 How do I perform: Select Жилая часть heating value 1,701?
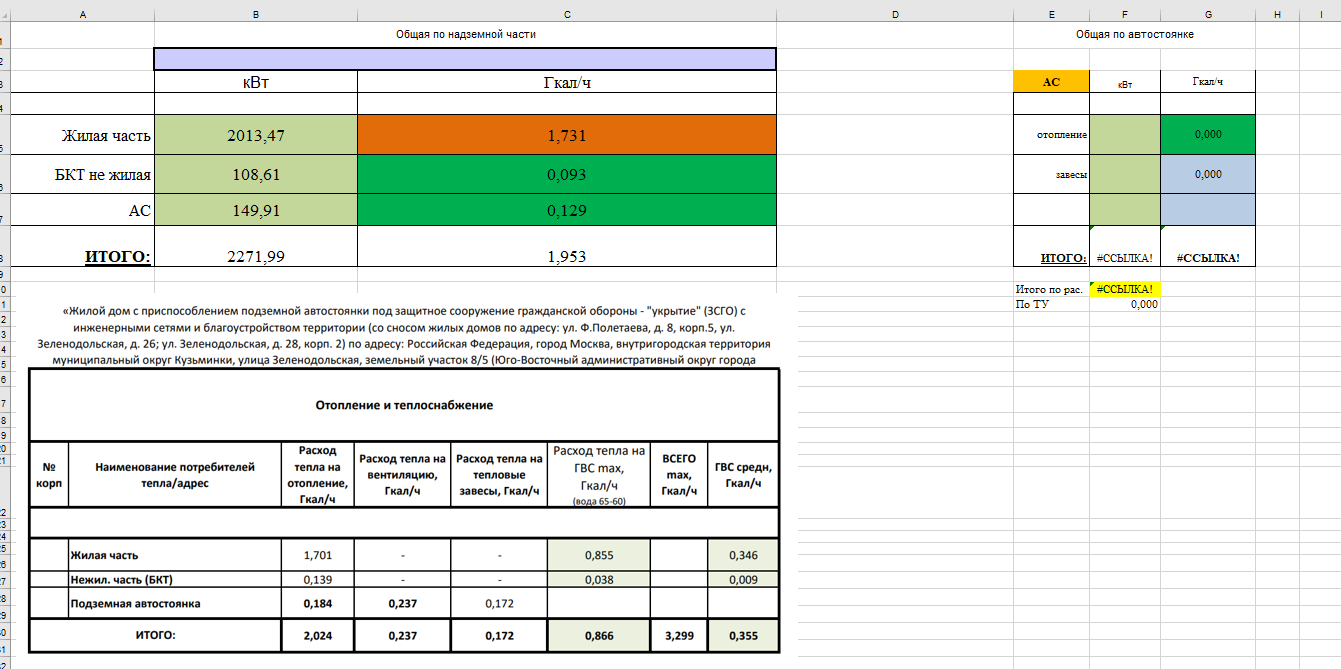pyautogui.click(x=316, y=555)
